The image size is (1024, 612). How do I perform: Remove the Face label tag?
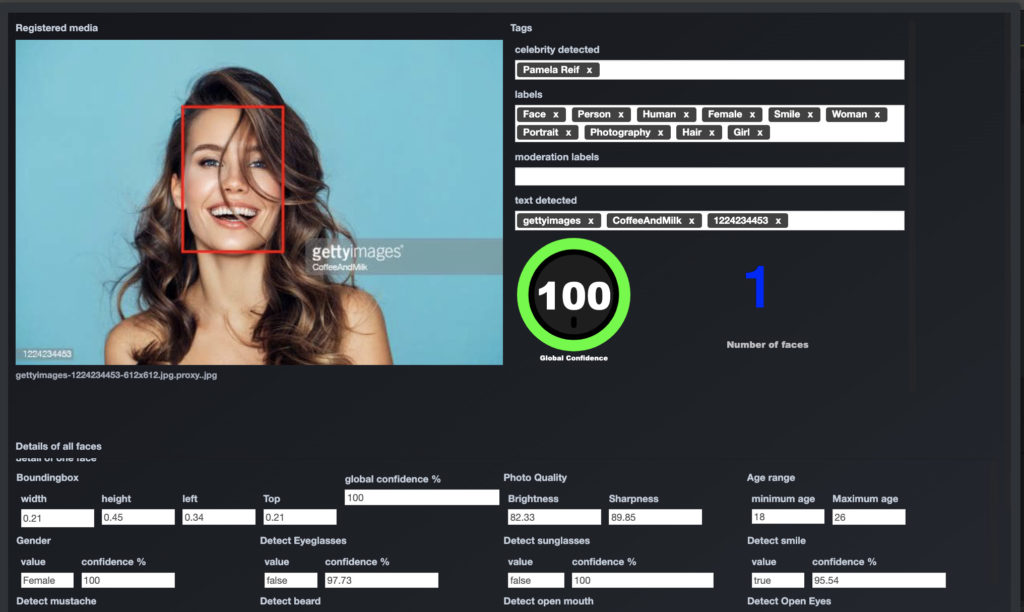point(556,114)
